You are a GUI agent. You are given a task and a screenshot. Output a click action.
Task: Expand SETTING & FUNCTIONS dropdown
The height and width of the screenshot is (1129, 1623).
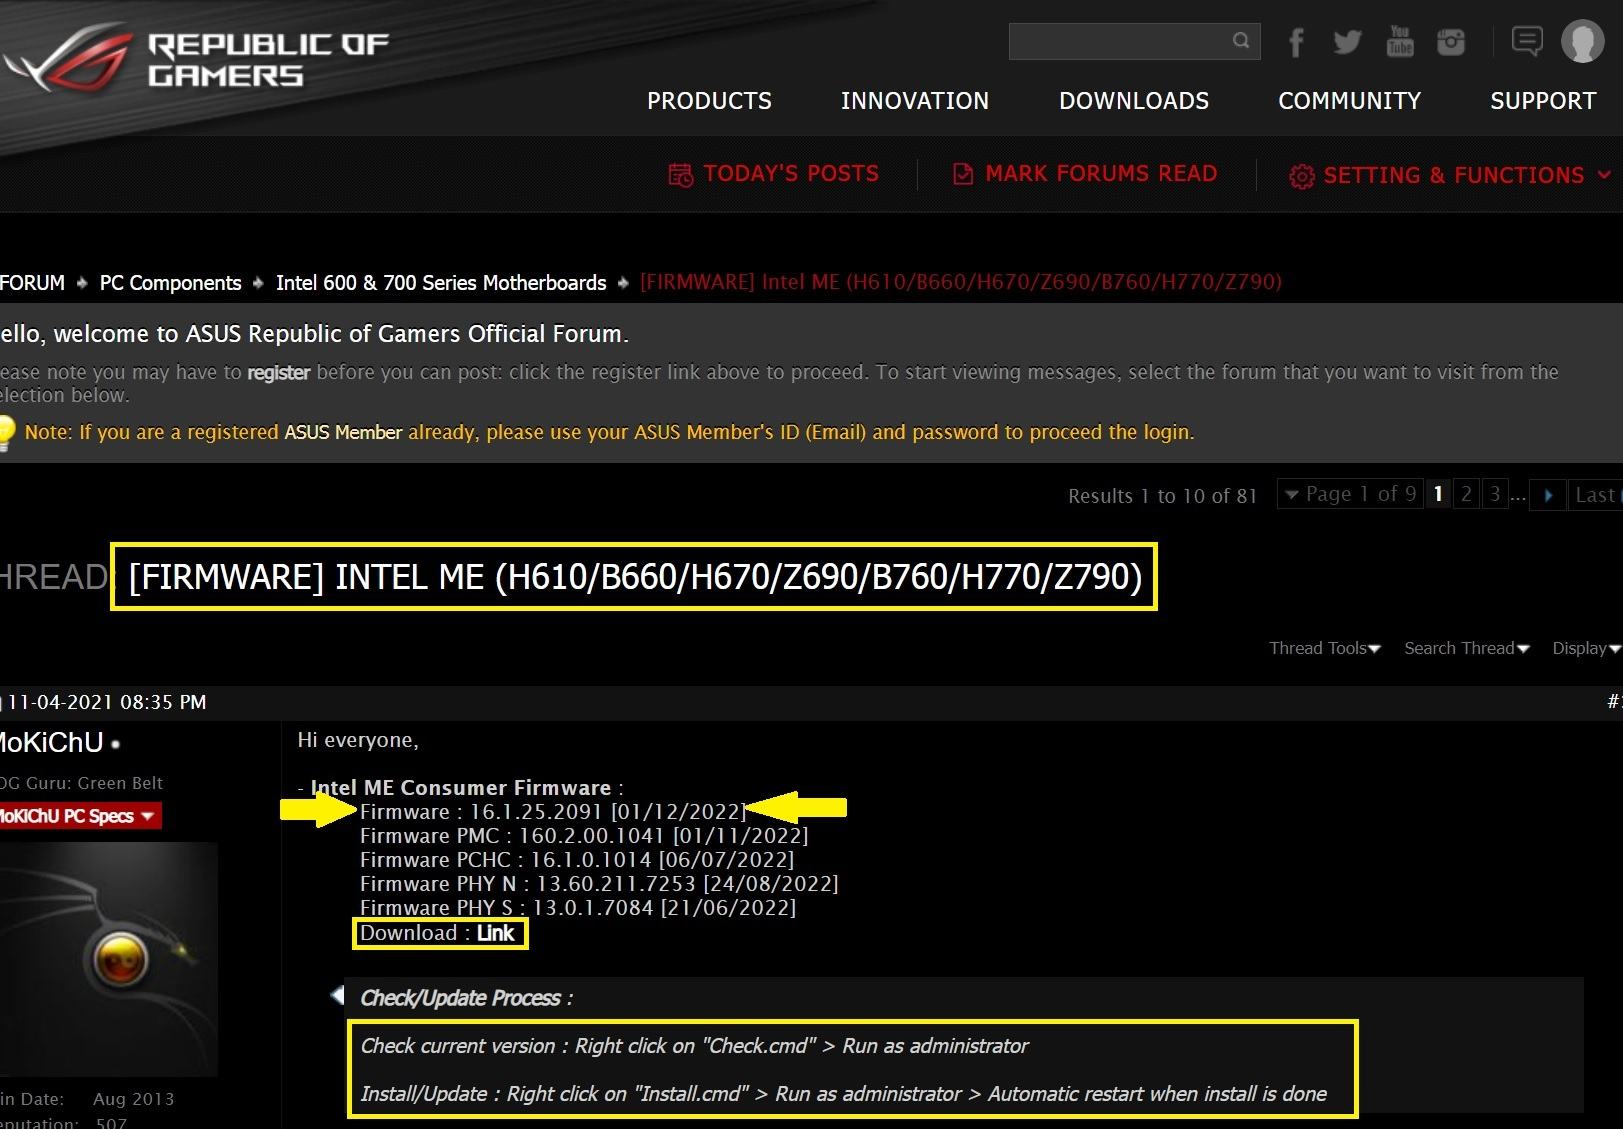click(x=1466, y=175)
